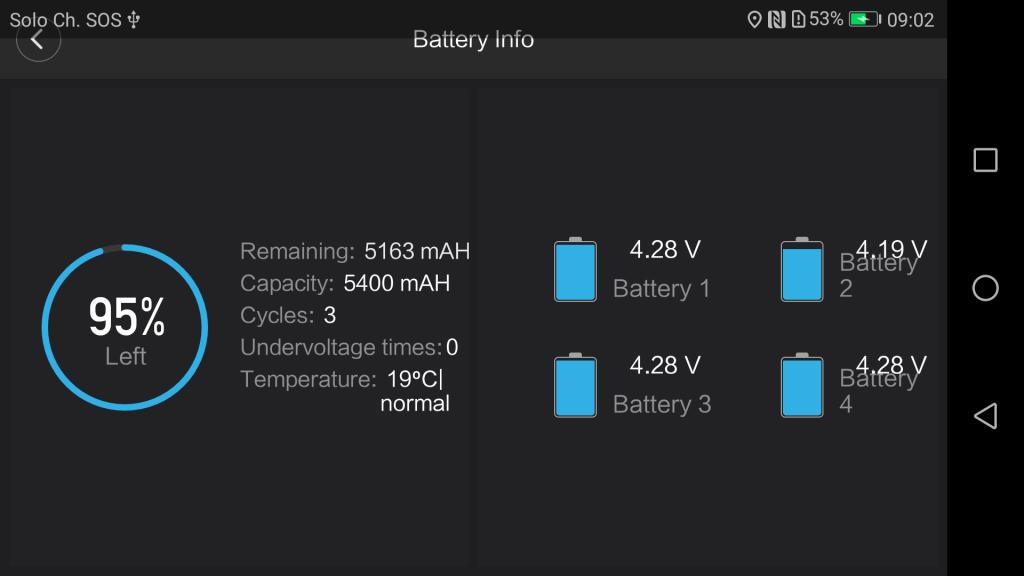Viewport: 1024px width, 576px height.
Task: Tap the Android recent apps square
Action: coord(985,160)
